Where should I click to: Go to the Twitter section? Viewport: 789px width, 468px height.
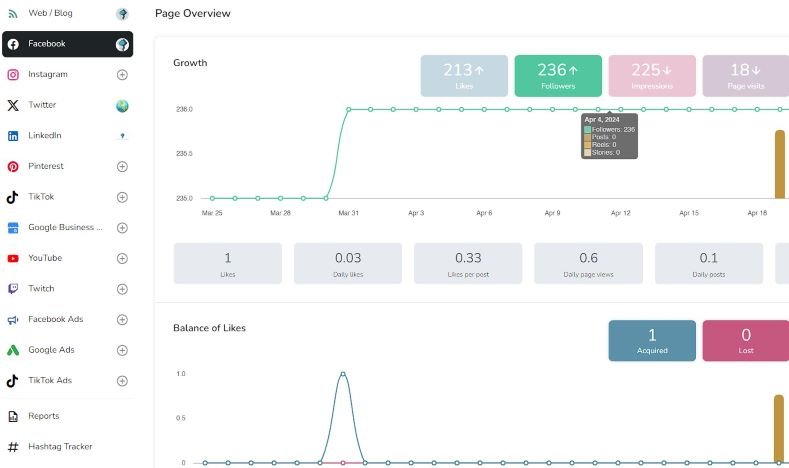(67, 105)
